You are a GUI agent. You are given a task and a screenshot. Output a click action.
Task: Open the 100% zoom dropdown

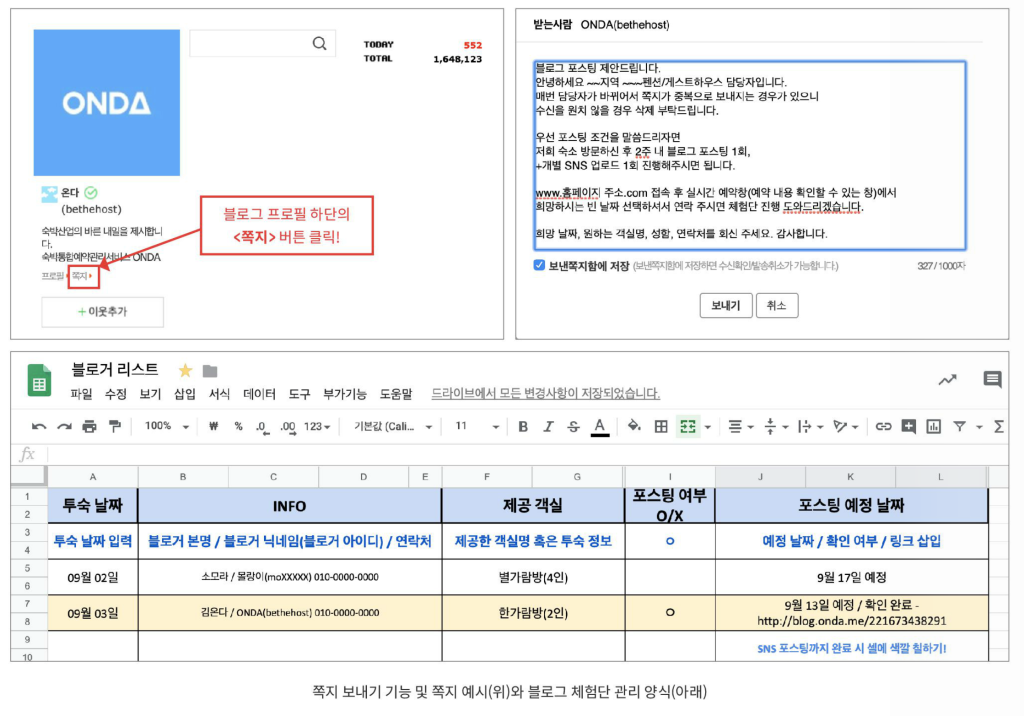167,426
